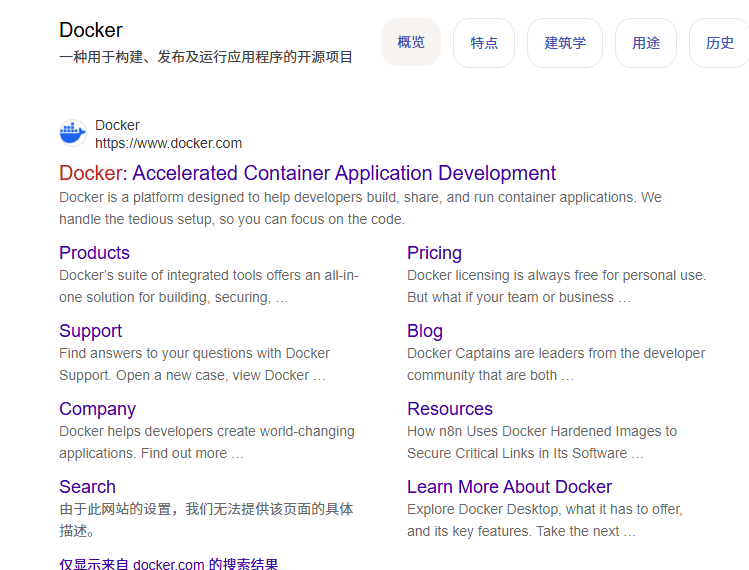Open the 历史 tab
The image size is (749, 570).
coord(719,43)
